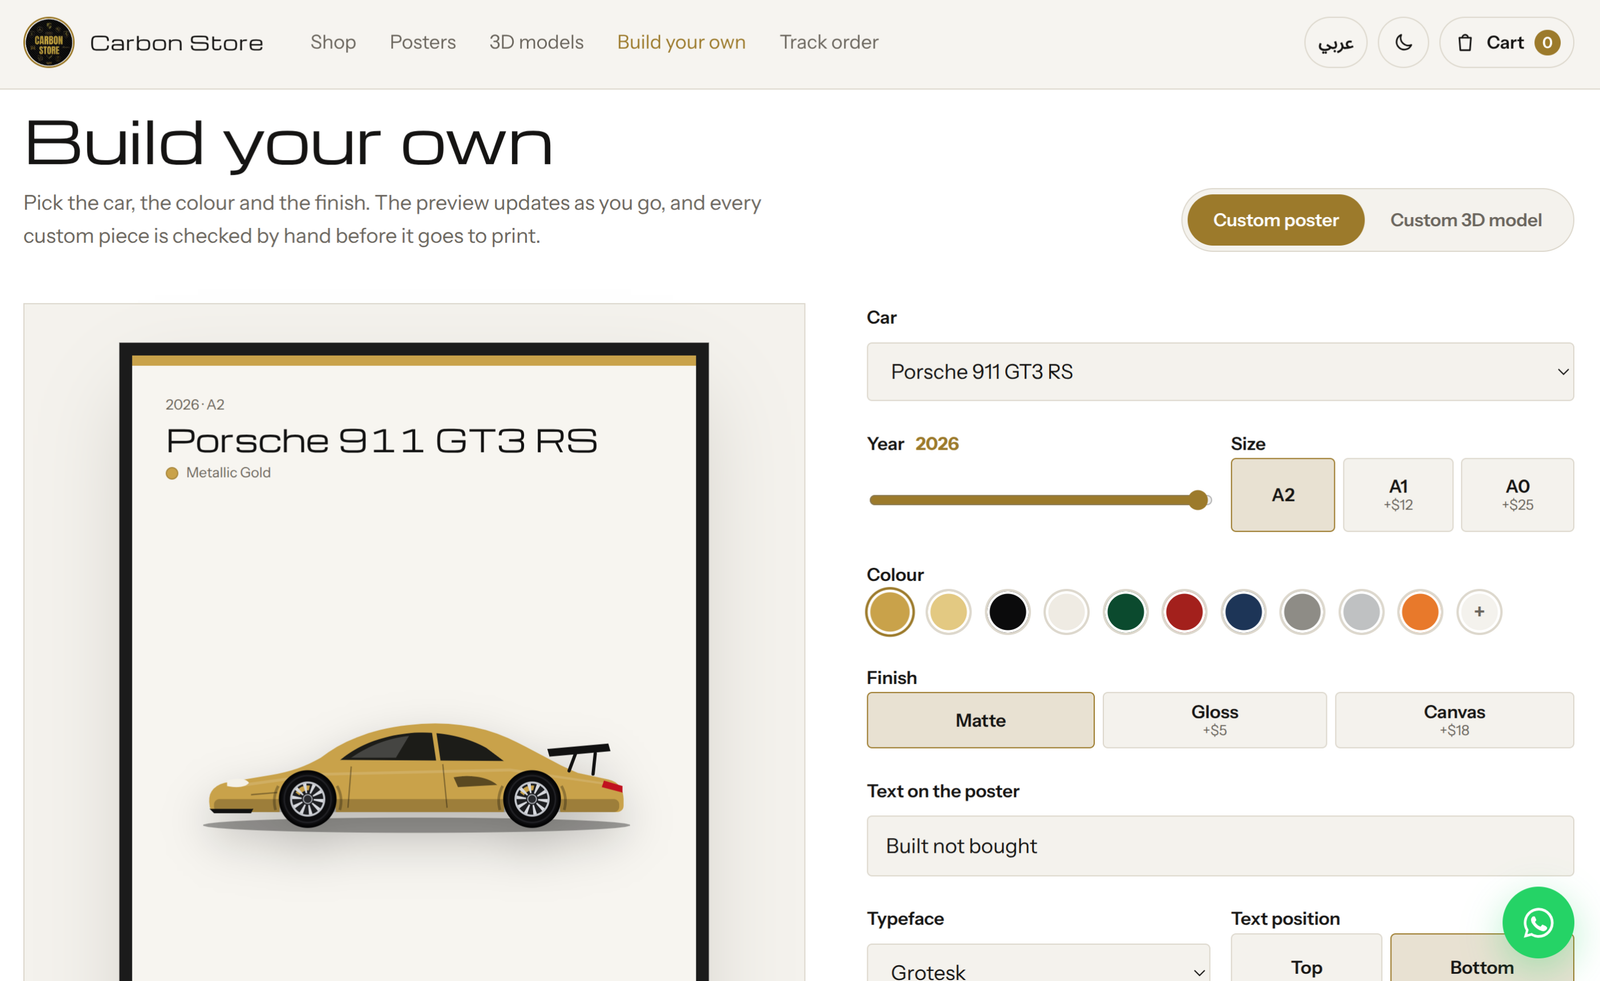
Task: Click the poster text input field
Action: point(1220,846)
